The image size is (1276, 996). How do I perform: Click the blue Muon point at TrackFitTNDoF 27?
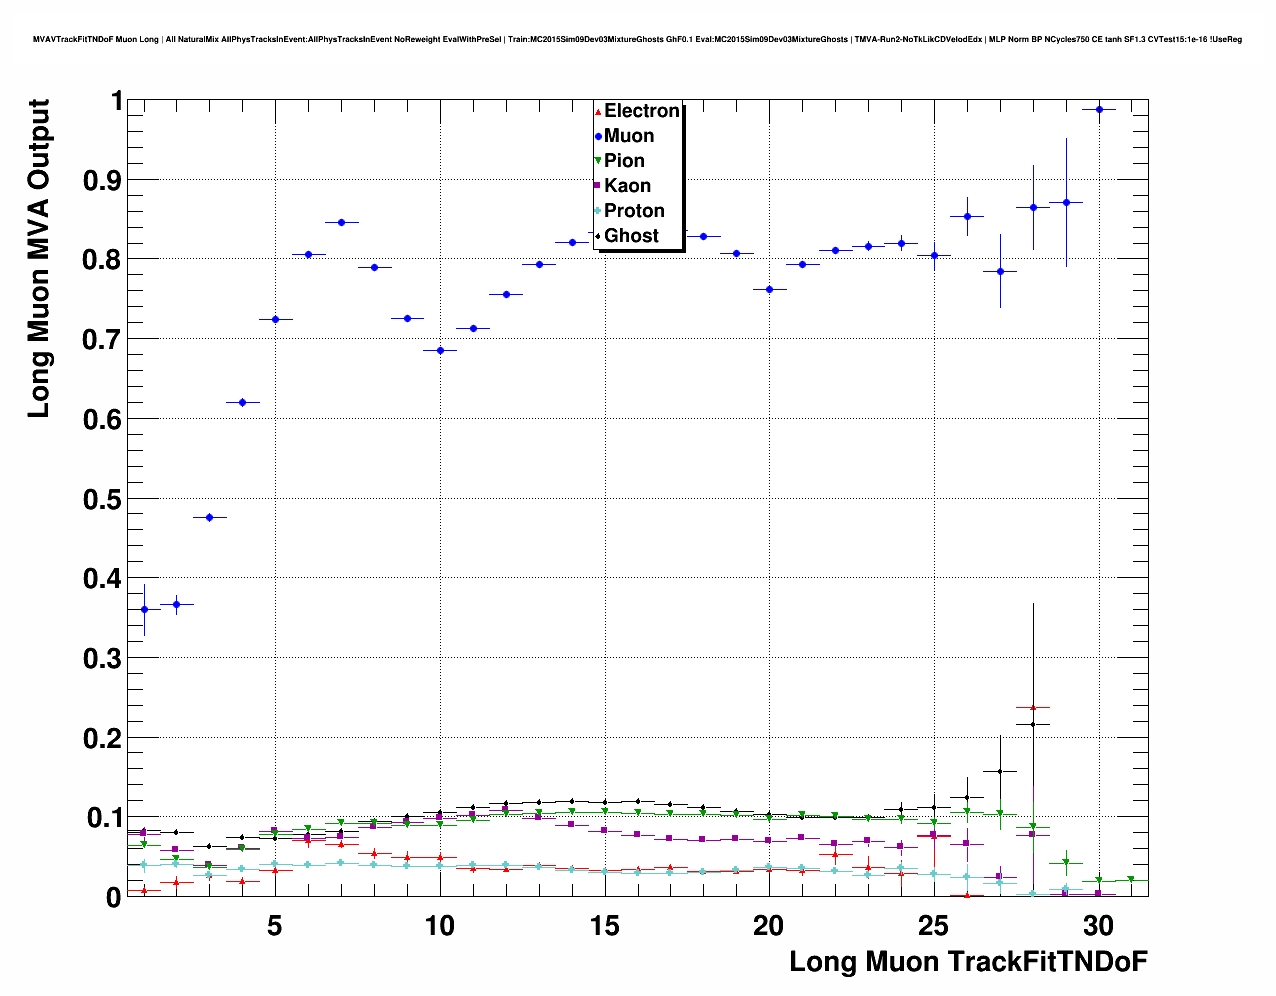click(1000, 271)
